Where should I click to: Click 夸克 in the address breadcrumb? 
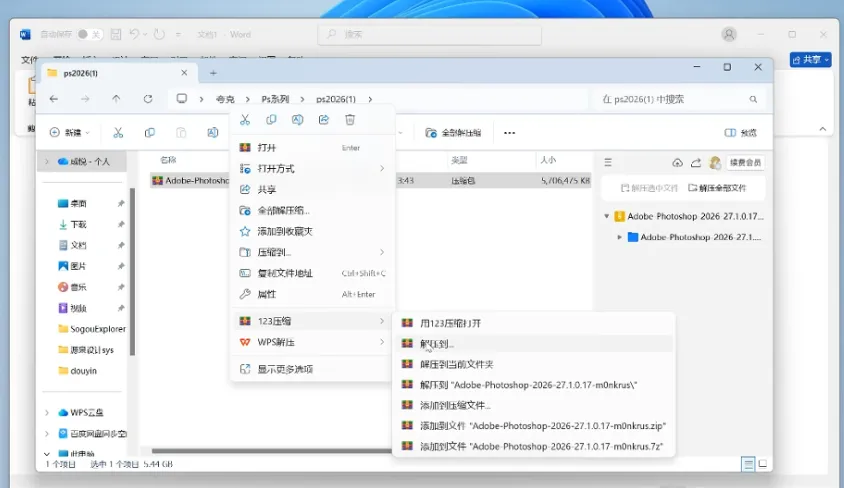point(225,100)
